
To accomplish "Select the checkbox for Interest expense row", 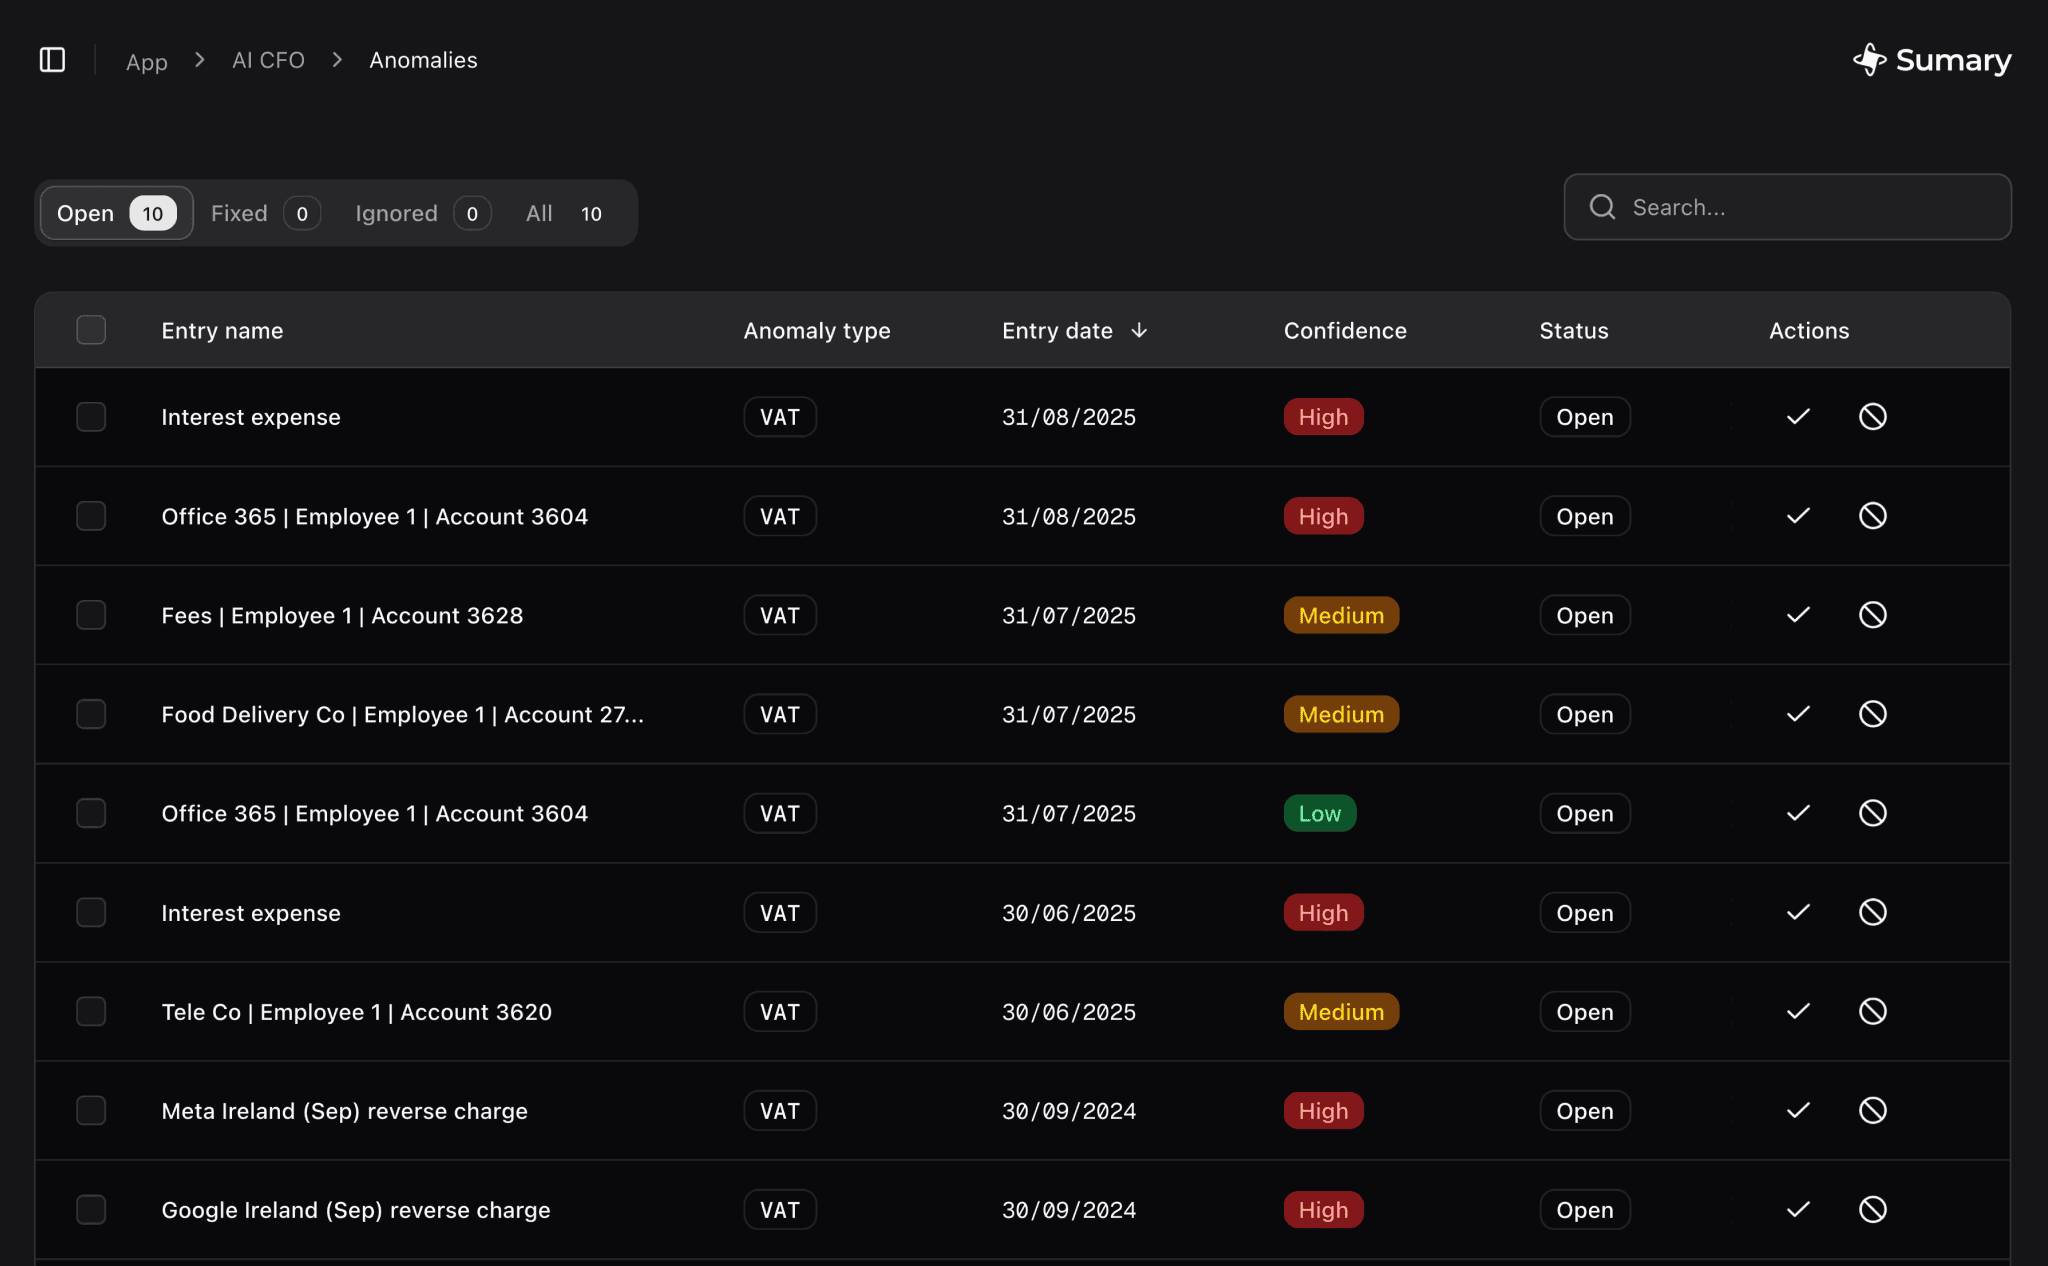I will (x=91, y=417).
